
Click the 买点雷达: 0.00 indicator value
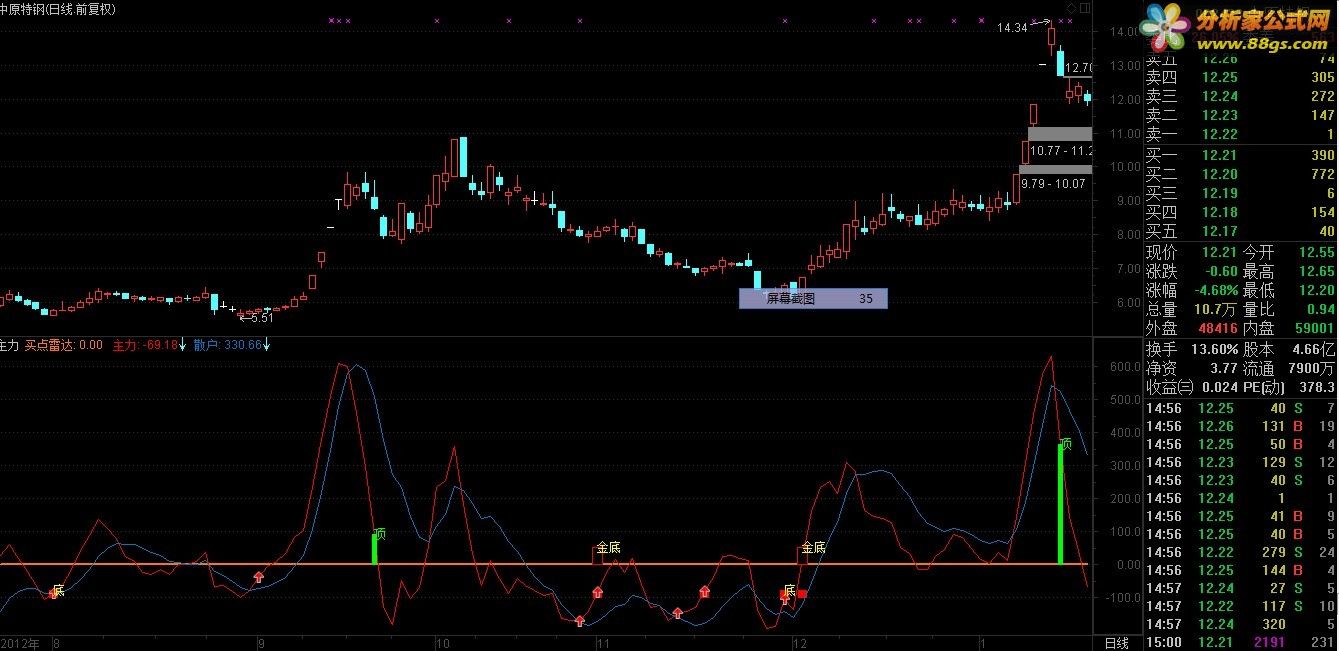[64, 345]
